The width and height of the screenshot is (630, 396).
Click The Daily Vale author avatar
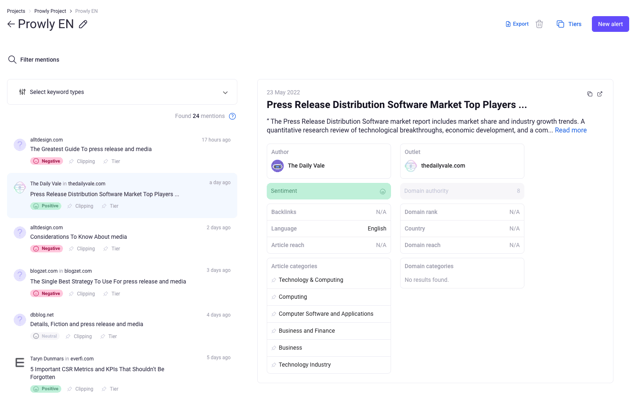tap(277, 165)
